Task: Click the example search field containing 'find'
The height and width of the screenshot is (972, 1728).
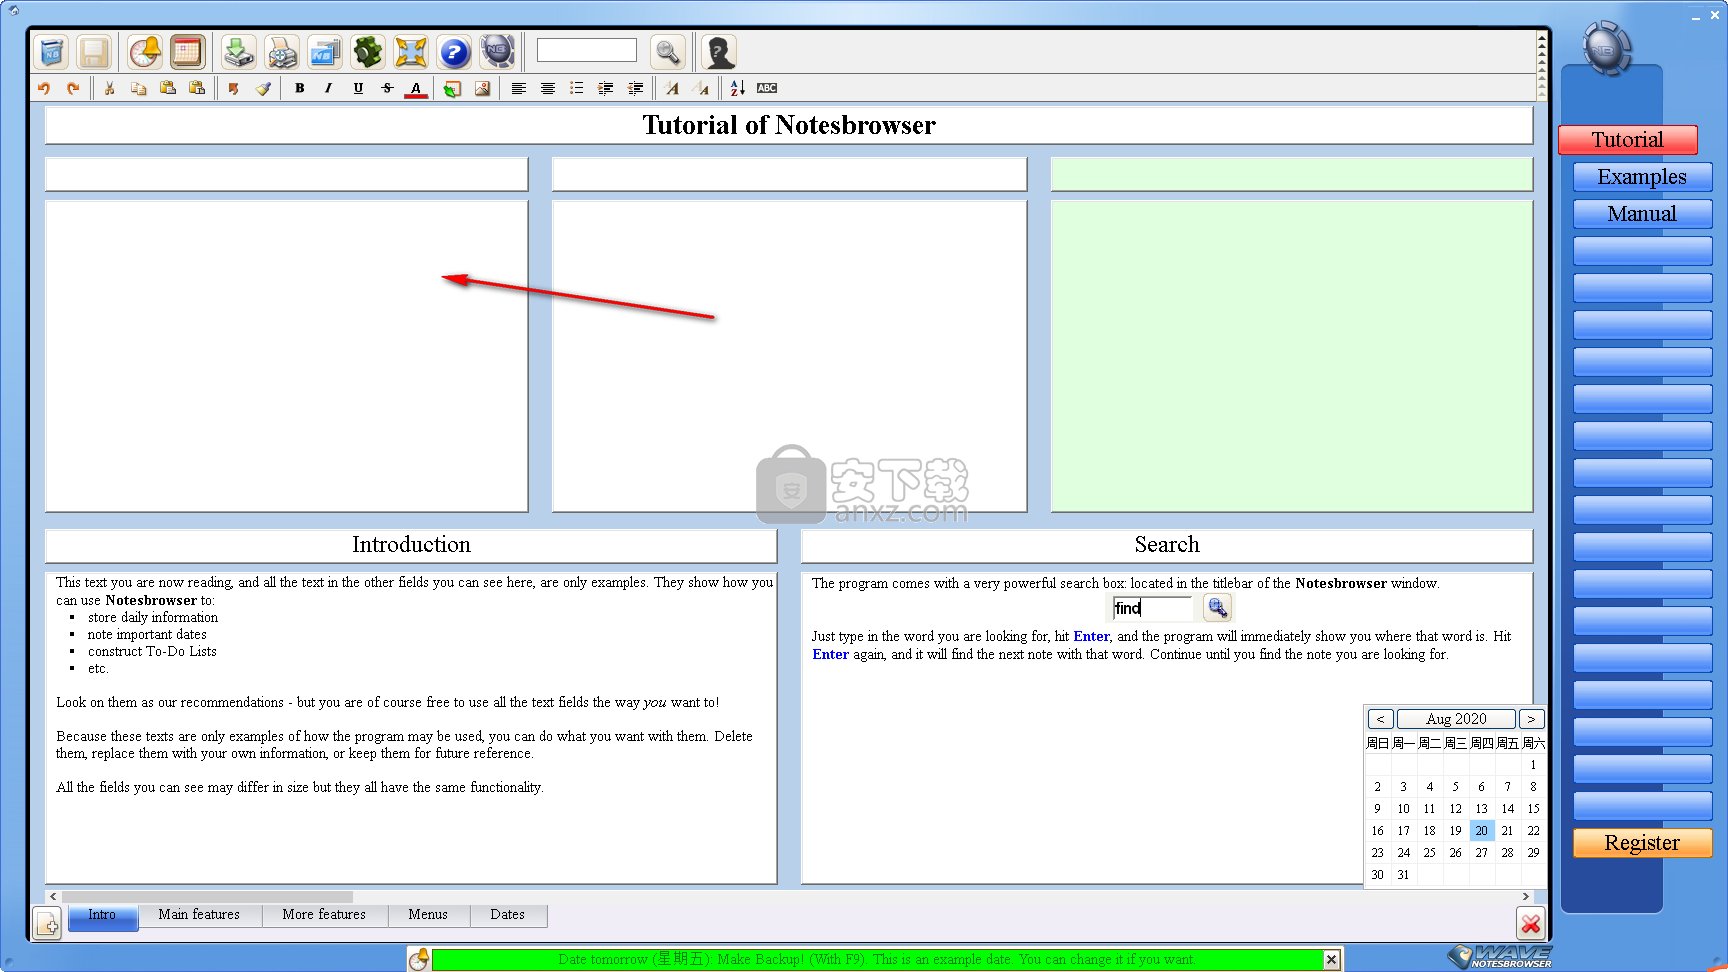Action: click(x=1153, y=608)
